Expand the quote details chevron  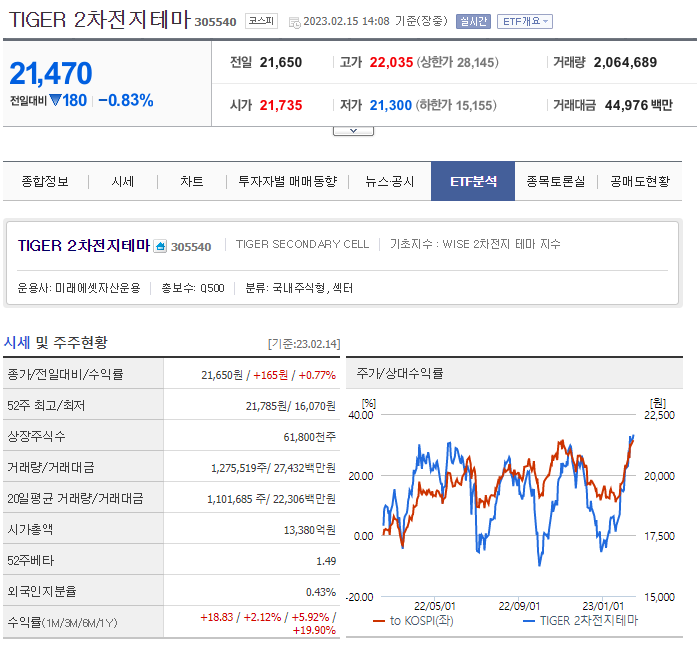pos(353,131)
